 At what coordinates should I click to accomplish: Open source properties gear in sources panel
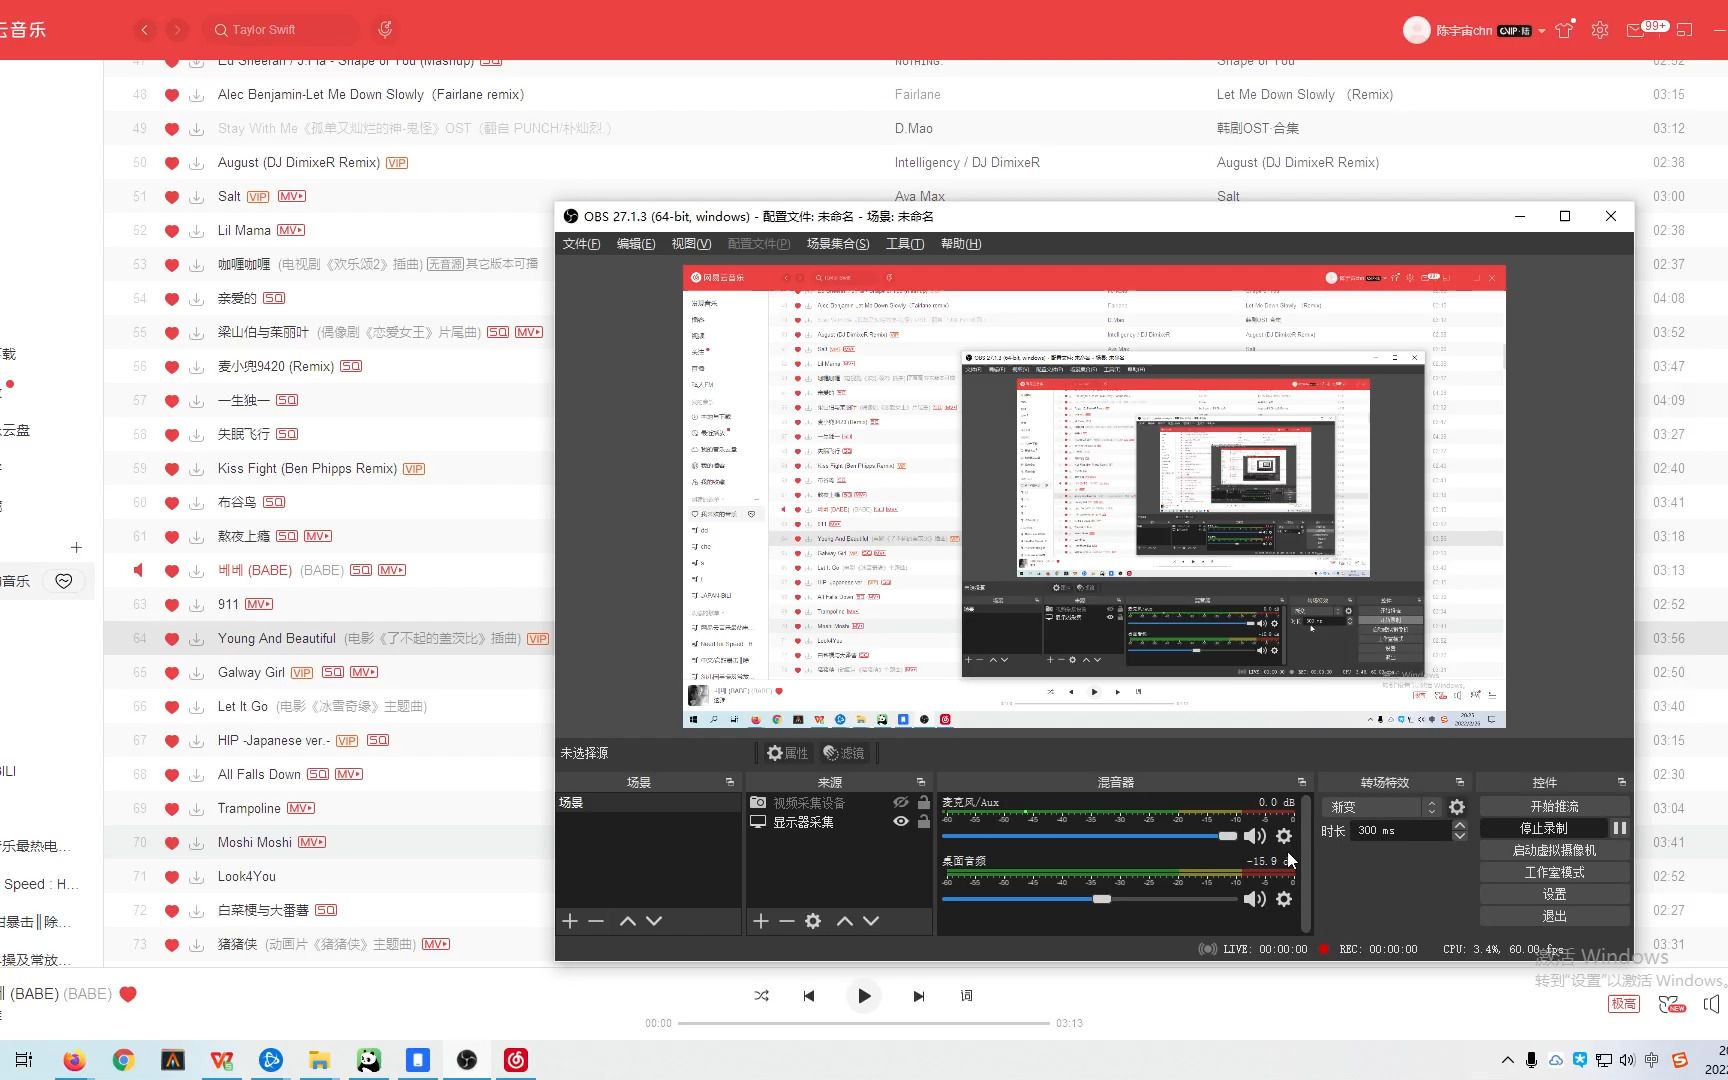click(x=813, y=921)
